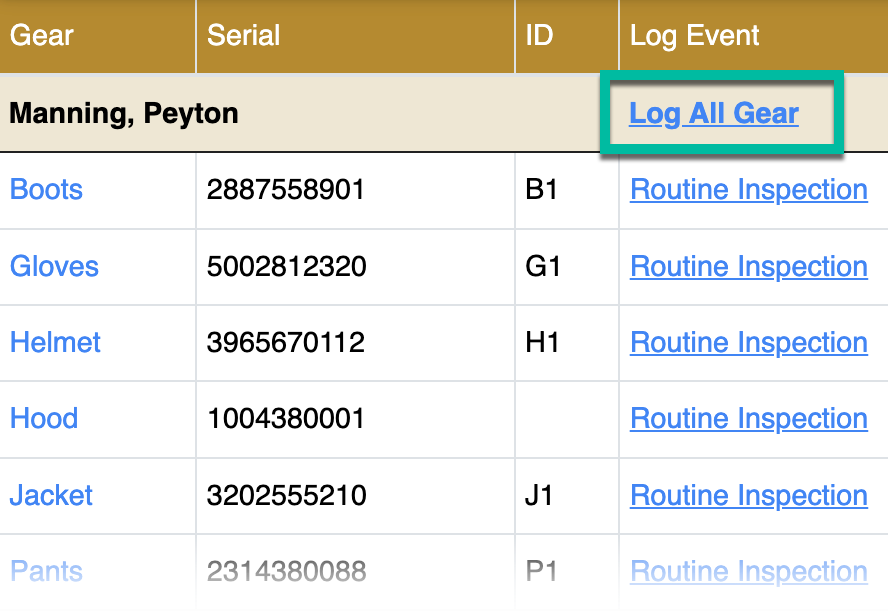Open the Jacket gear link

click(x=51, y=496)
